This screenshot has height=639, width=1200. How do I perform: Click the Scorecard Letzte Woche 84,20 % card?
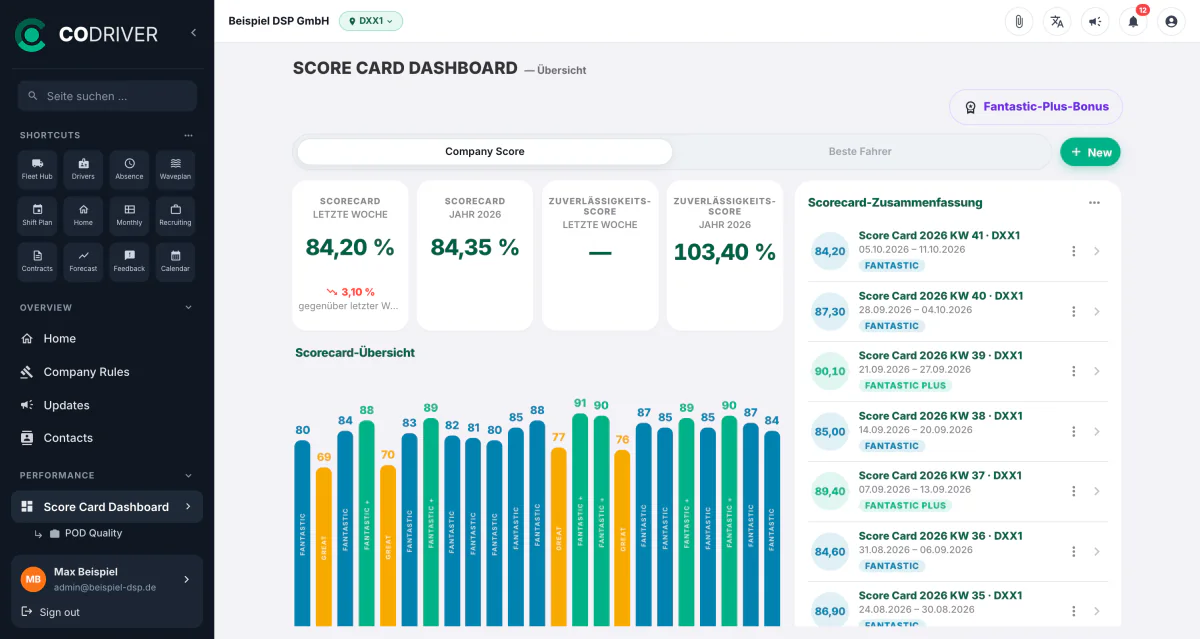[350, 255]
